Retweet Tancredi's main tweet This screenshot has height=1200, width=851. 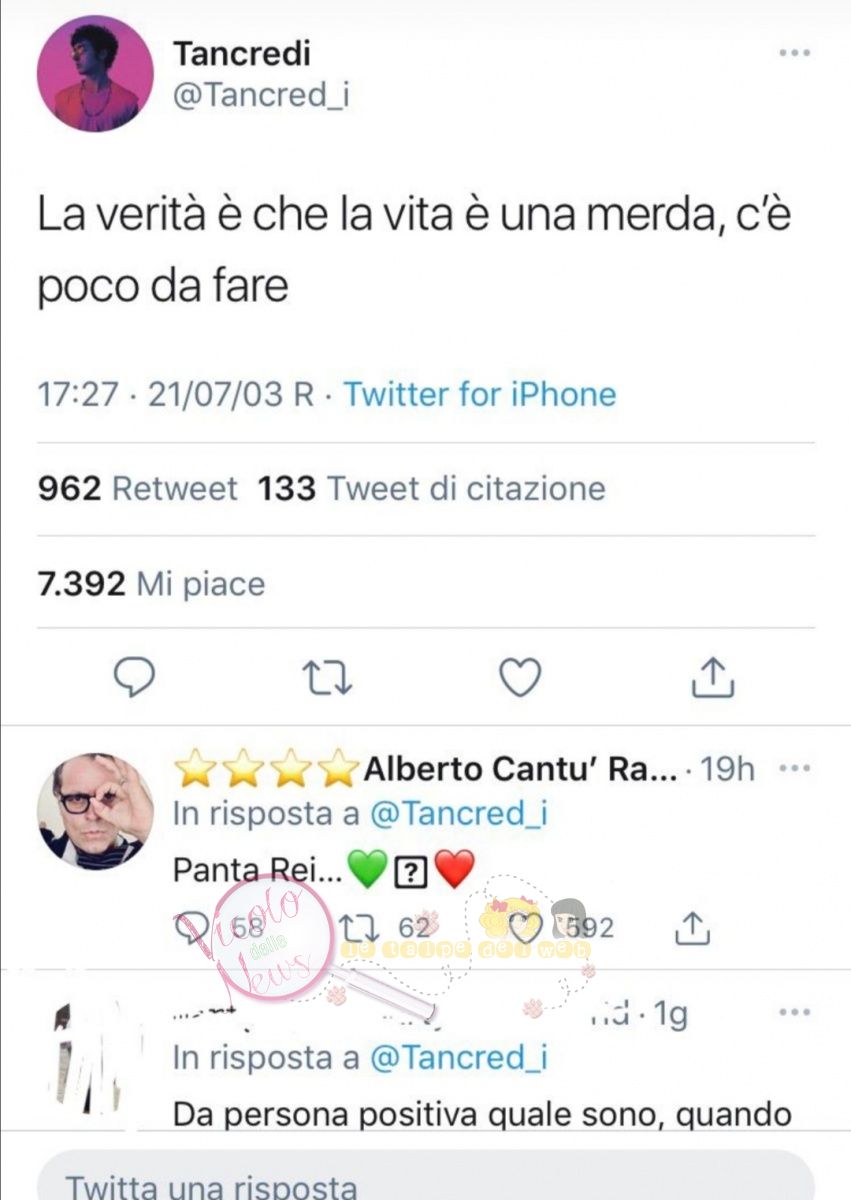327,678
